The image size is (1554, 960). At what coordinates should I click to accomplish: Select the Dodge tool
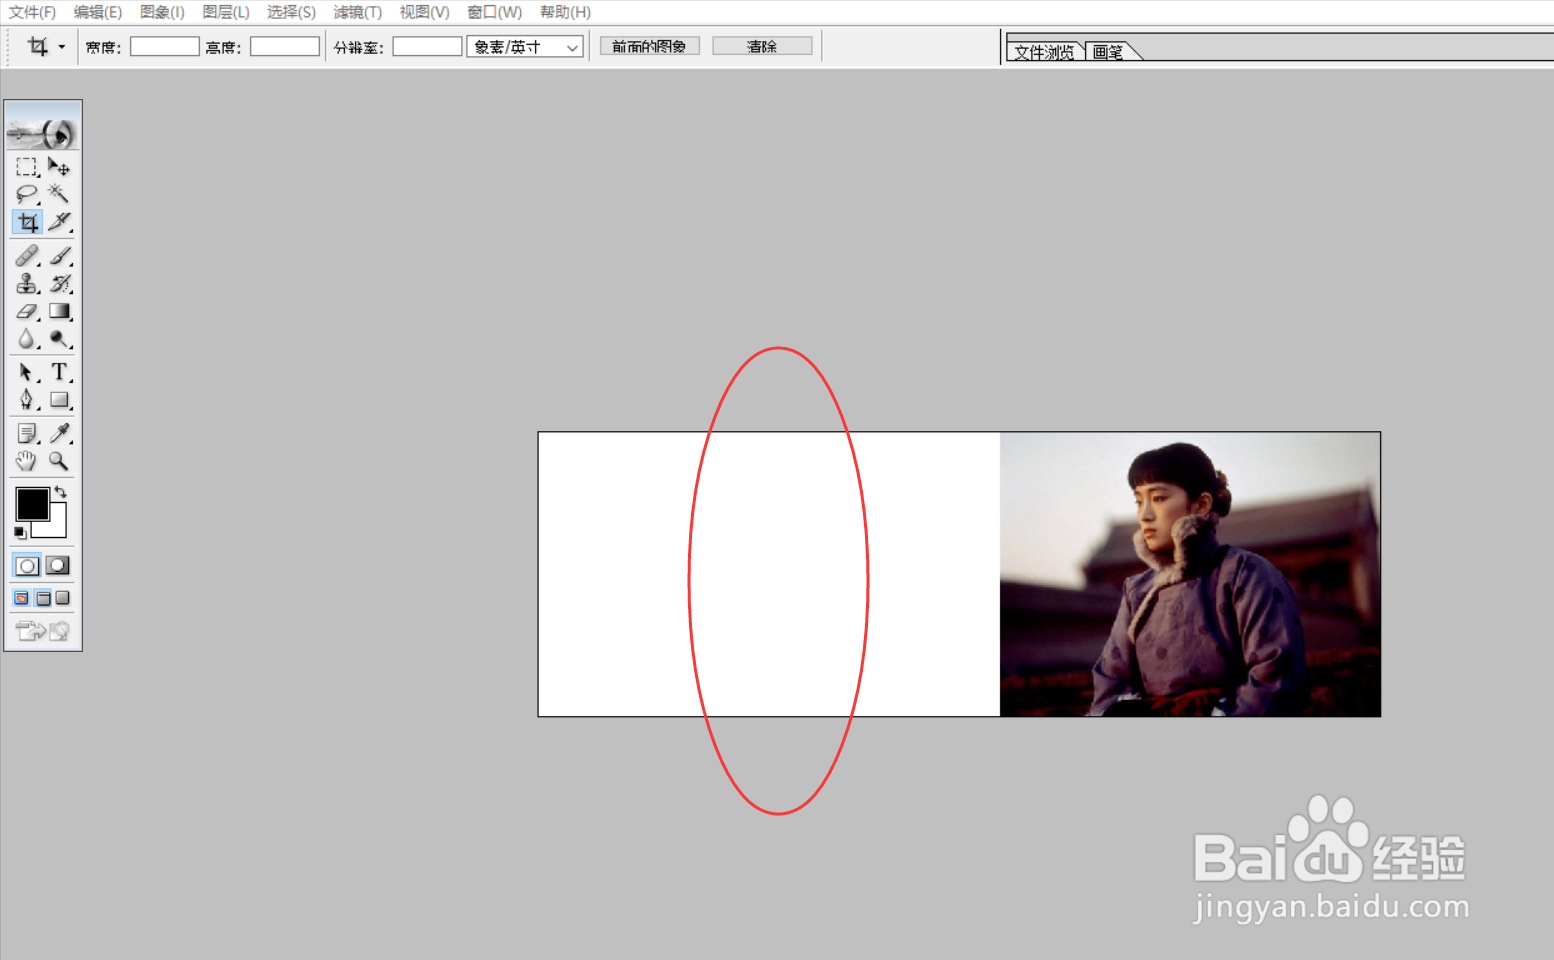click(x=59, y=340)
